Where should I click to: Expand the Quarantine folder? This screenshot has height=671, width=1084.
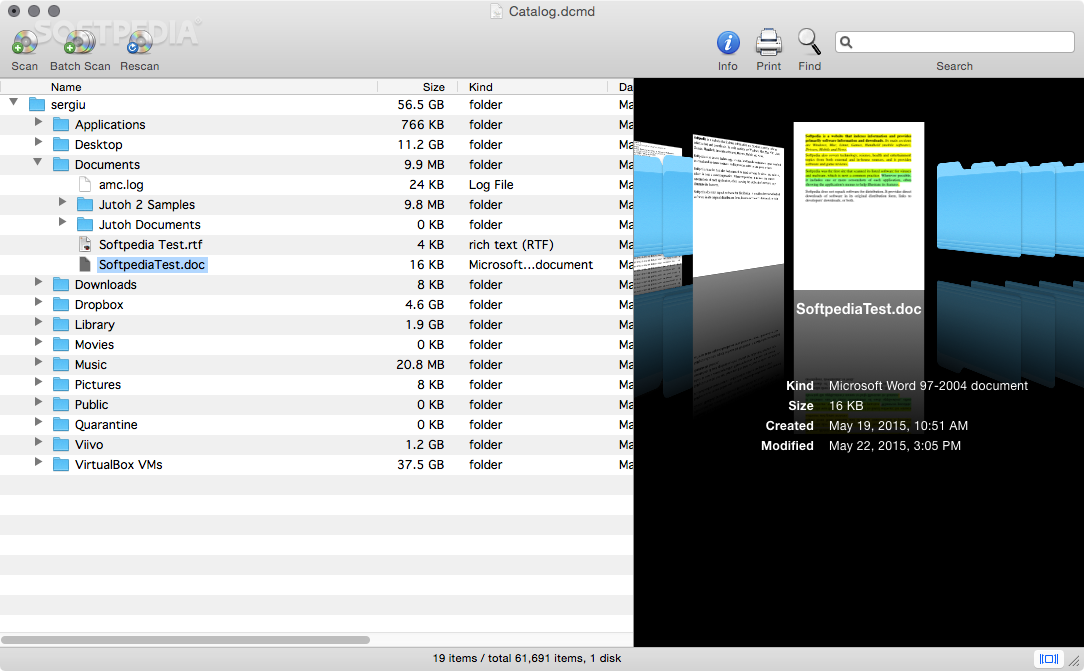(x=38, y=423)
